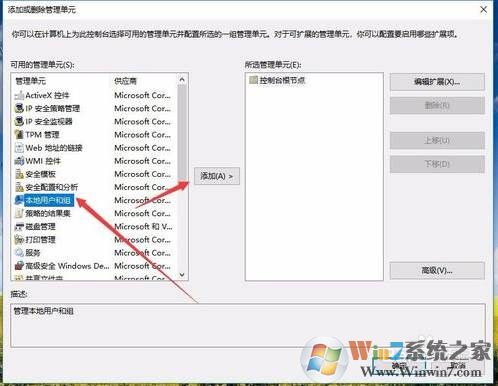Select the 服务 row text
This screenshot has width=498, height=386.
click(33, 253)
